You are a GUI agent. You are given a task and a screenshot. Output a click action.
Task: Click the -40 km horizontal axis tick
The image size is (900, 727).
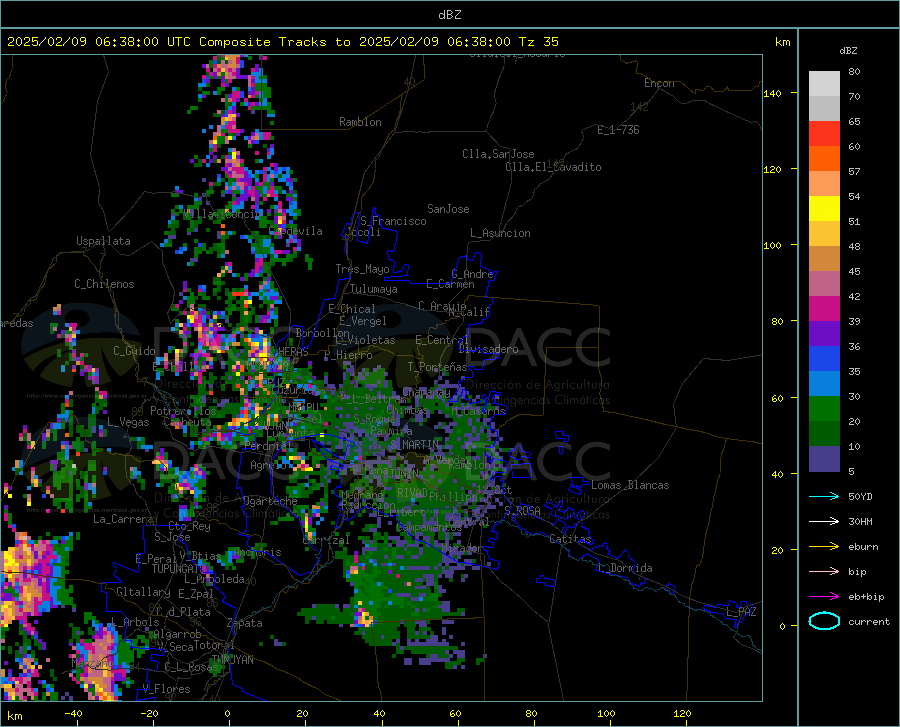(x=73, y=713)
